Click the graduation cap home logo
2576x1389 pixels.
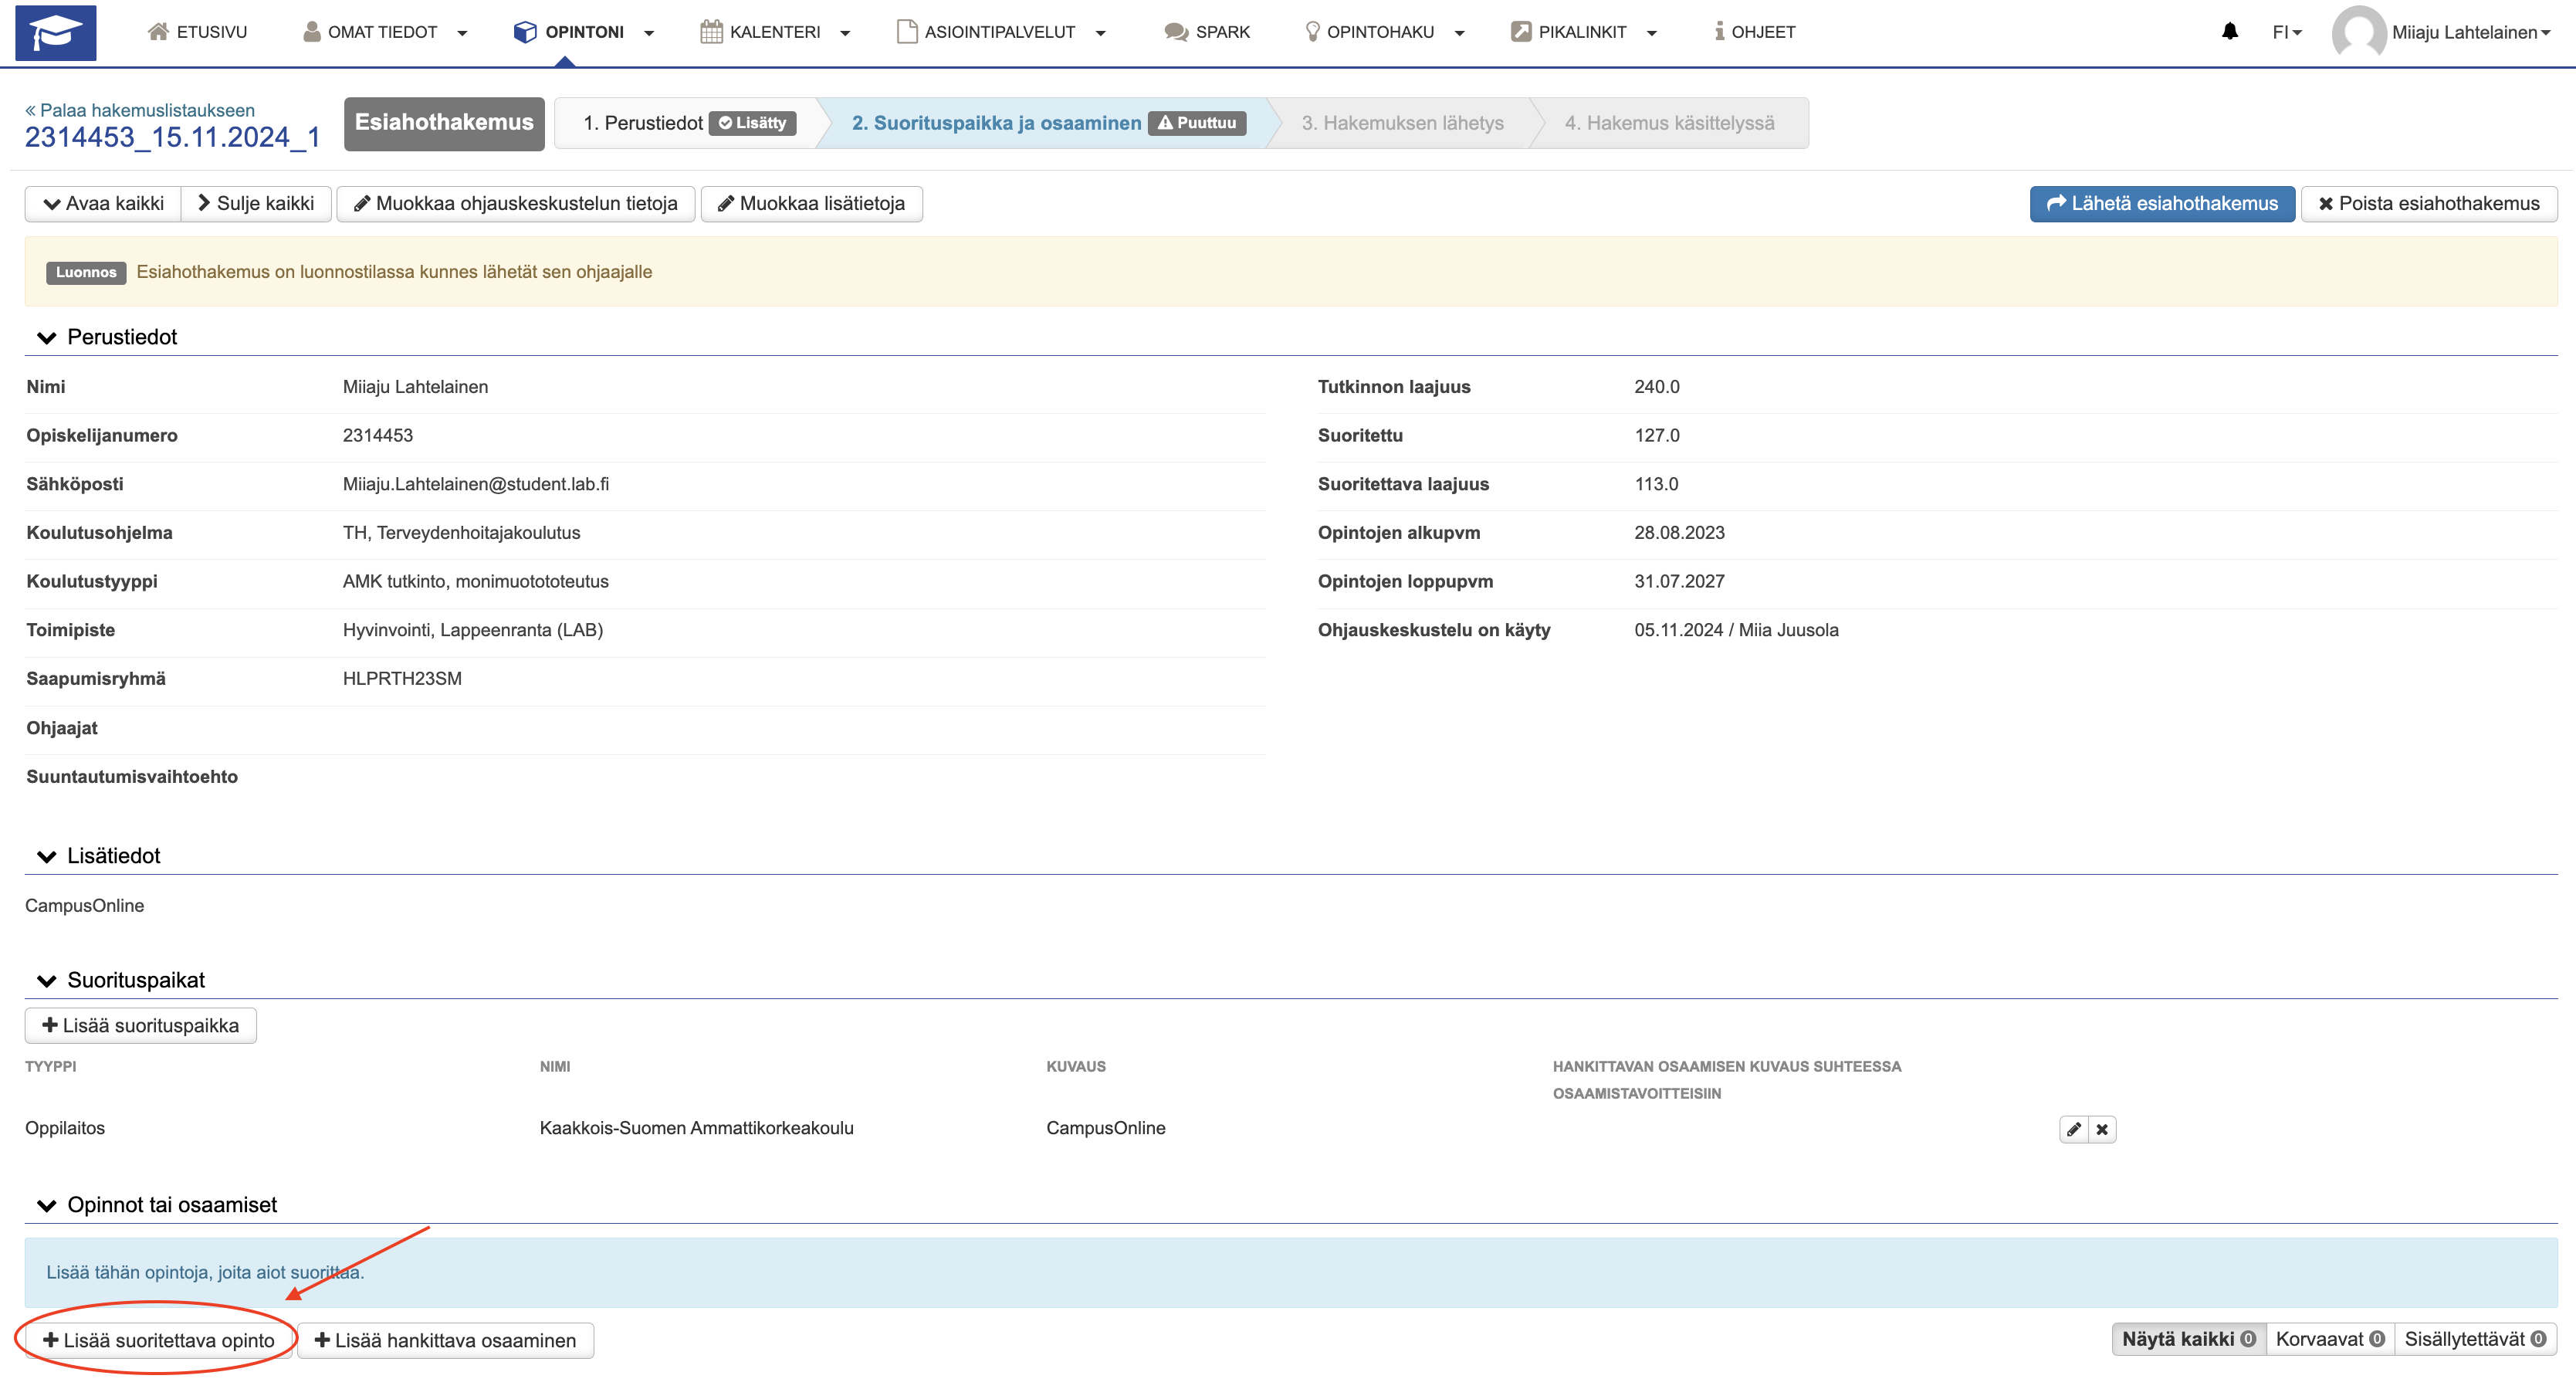click(56, 32)
